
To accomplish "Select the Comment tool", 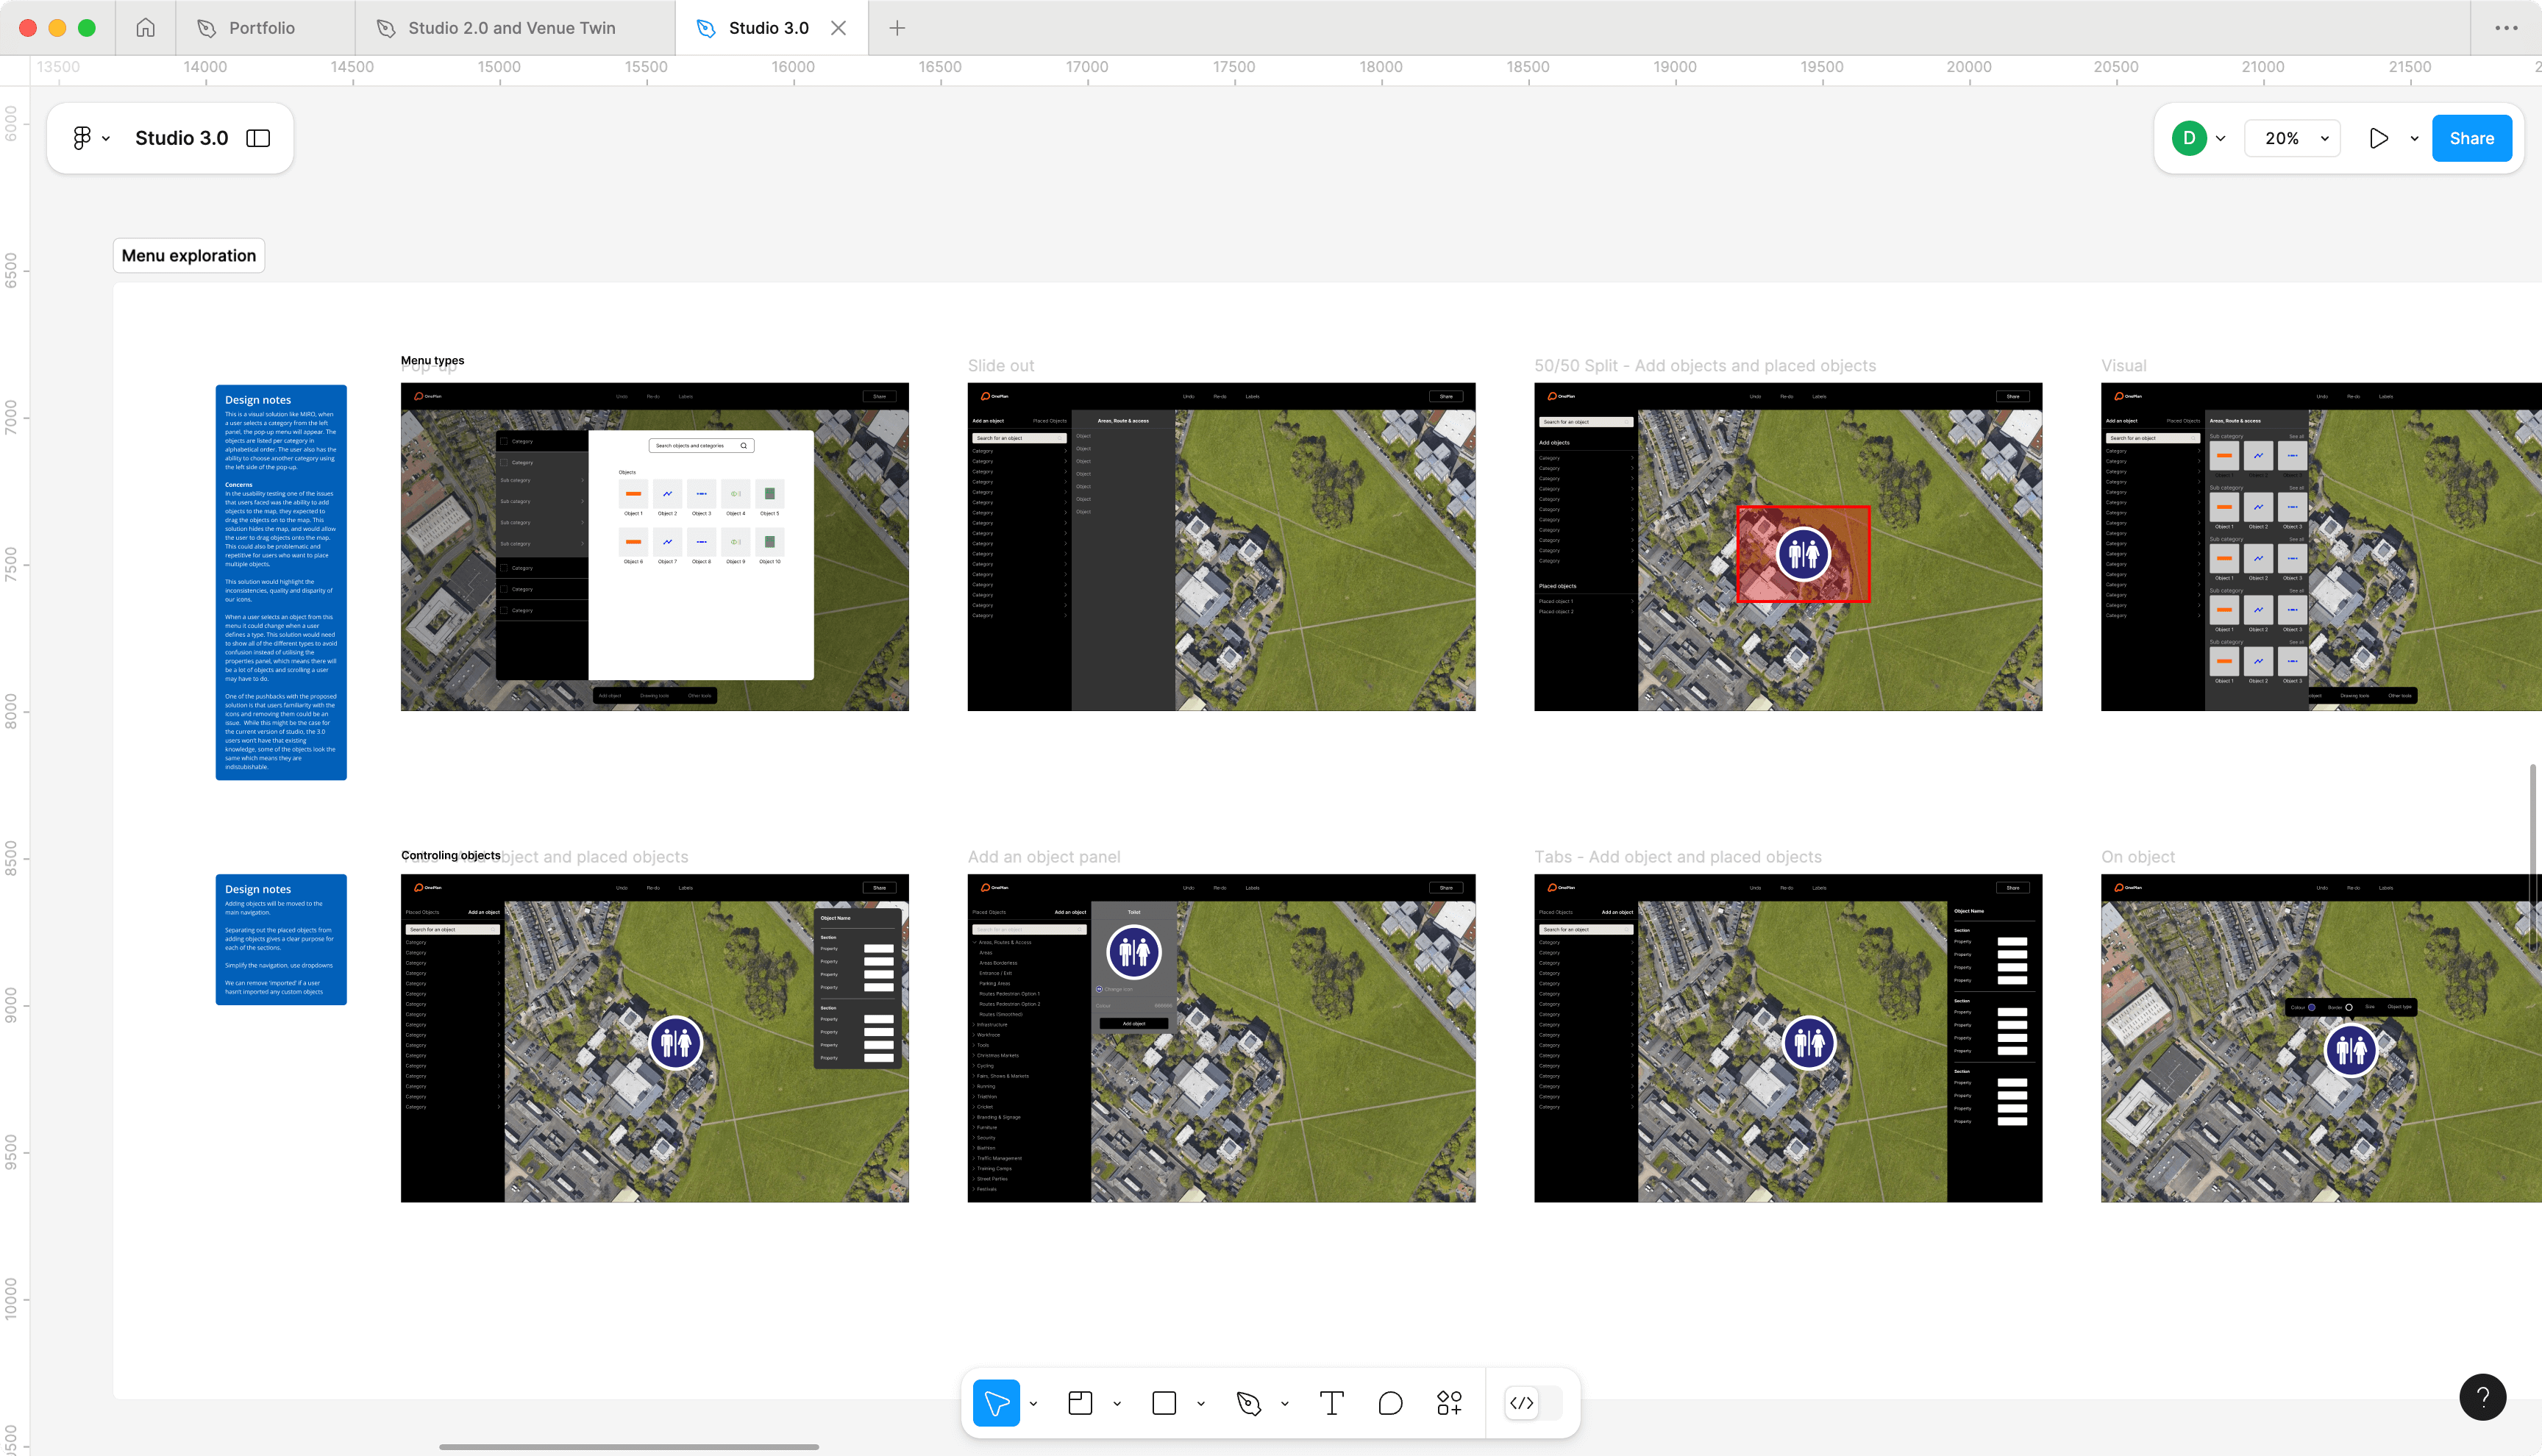I will pos(1390,1403).
